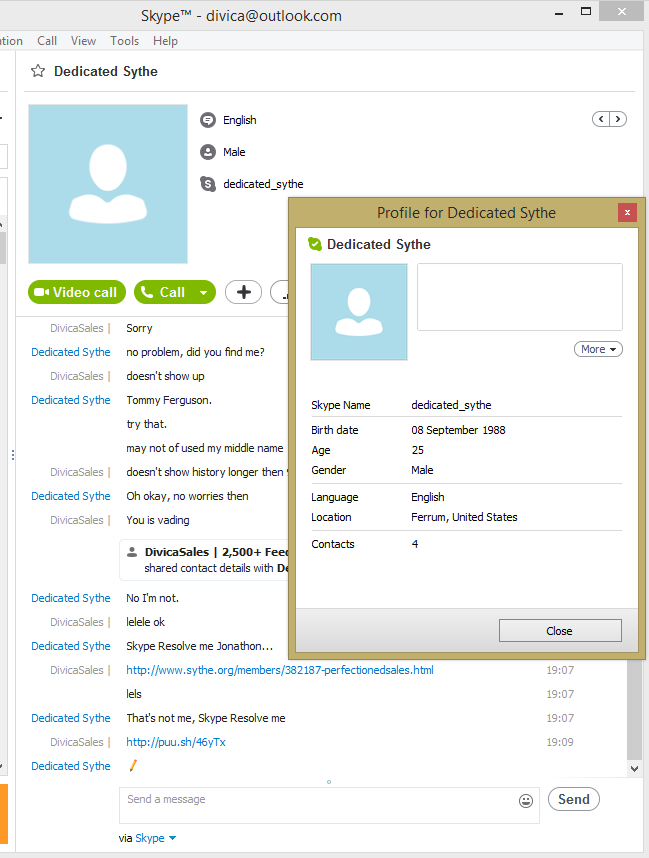Viewport: 649px width, 858px height.
Task: Click the message 'That's not me, Skype Resolve me'
Action: (206, 718)
